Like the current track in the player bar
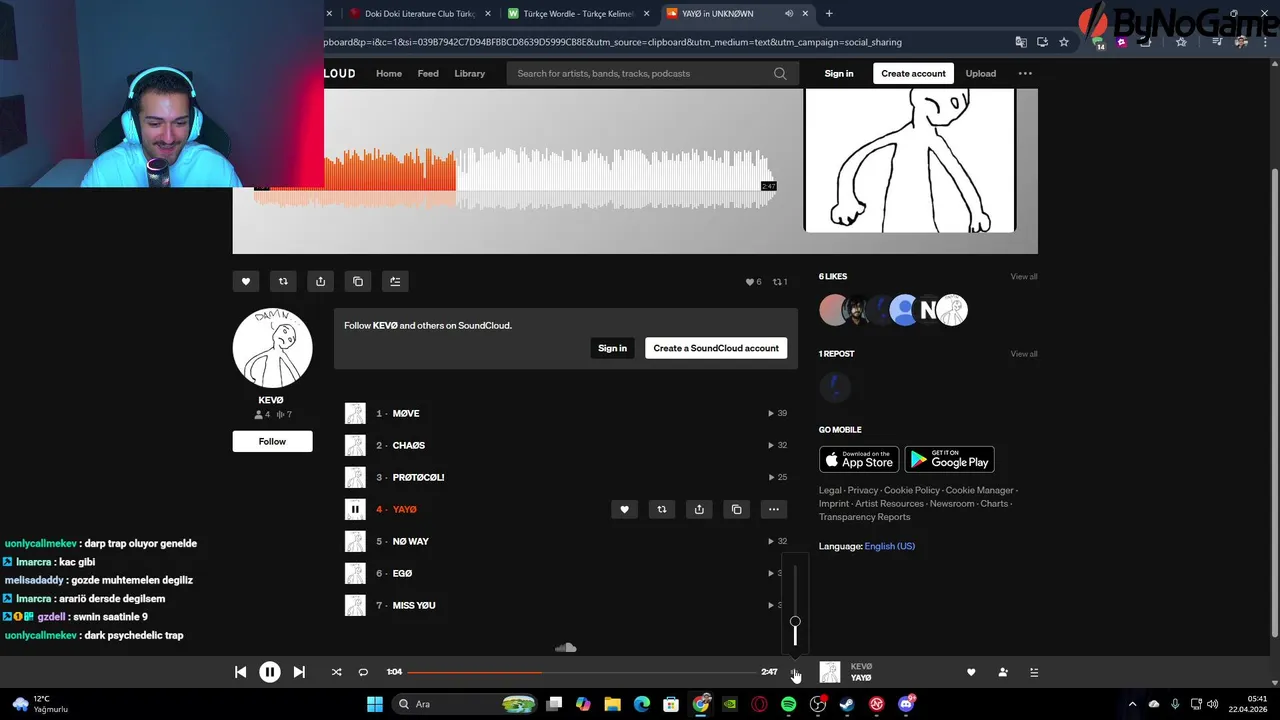Viewport: 1280px width, 720px height. (971, 672)
